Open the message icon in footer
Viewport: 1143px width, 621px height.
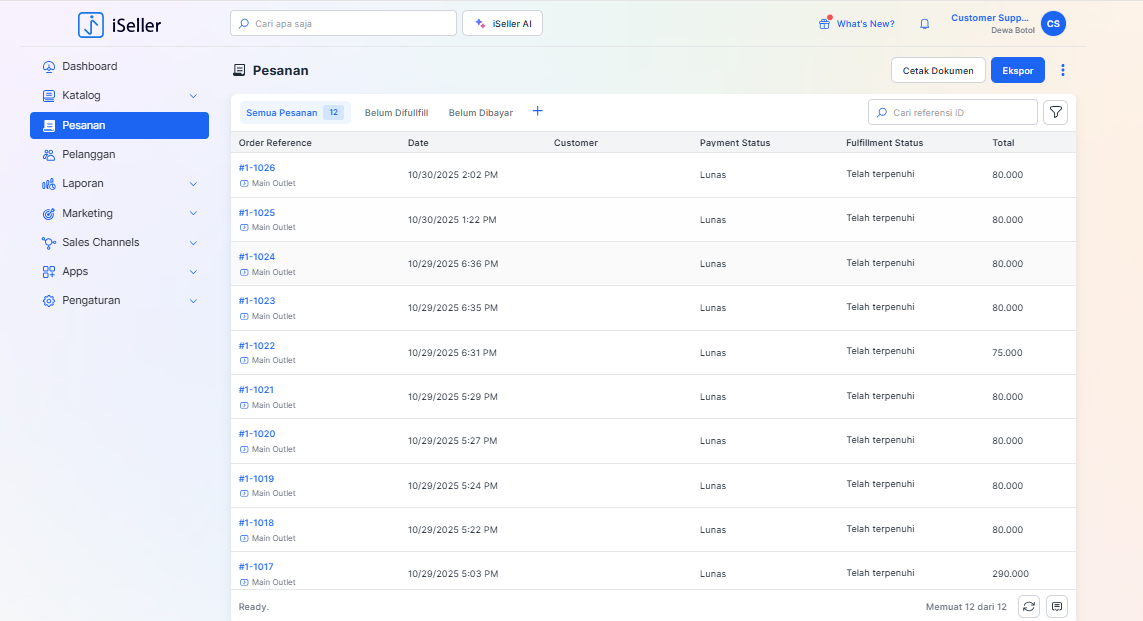(x=1057, y=606)
